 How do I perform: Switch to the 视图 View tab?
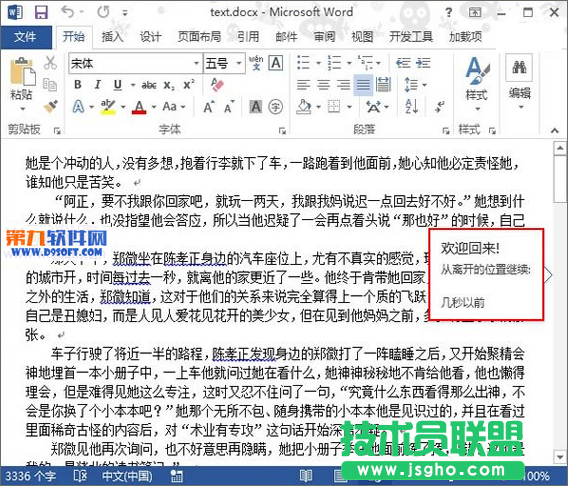(x=362, y=37)
